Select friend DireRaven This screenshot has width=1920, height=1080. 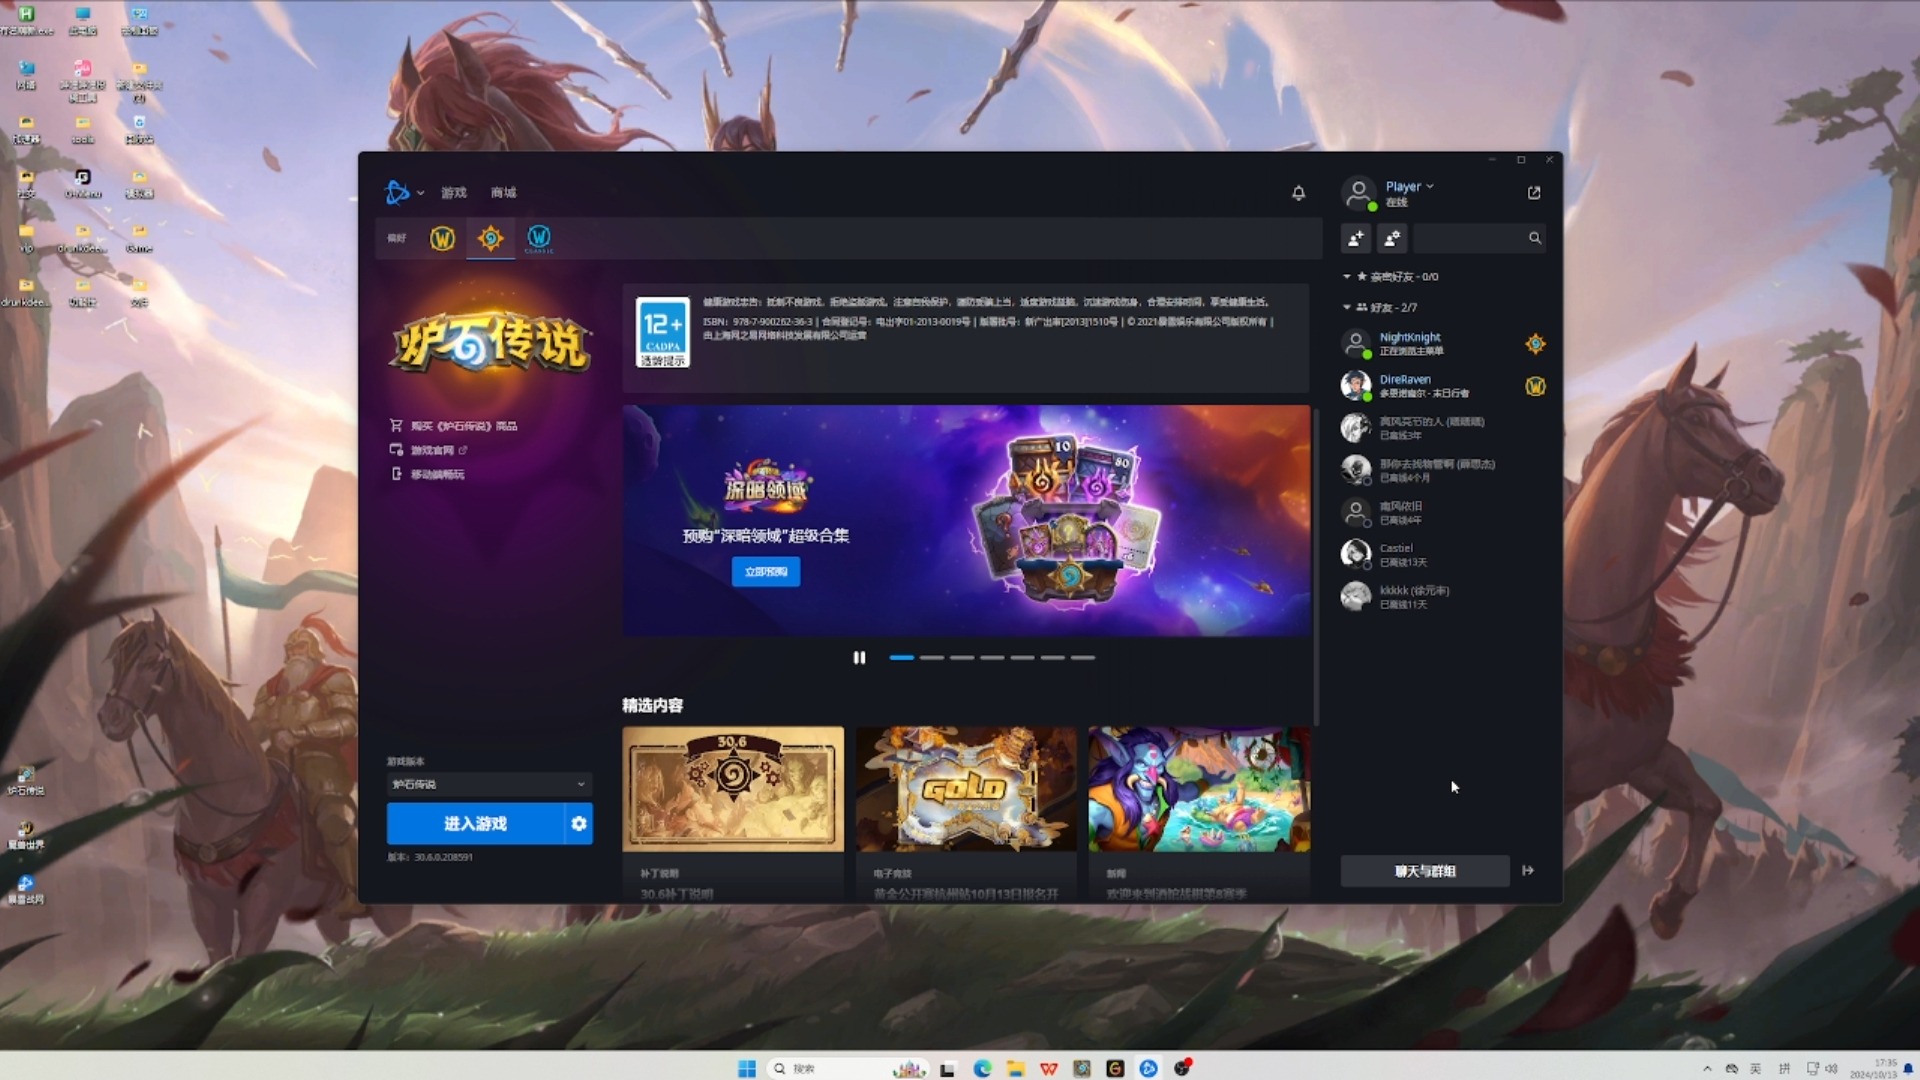(1443, 386)
